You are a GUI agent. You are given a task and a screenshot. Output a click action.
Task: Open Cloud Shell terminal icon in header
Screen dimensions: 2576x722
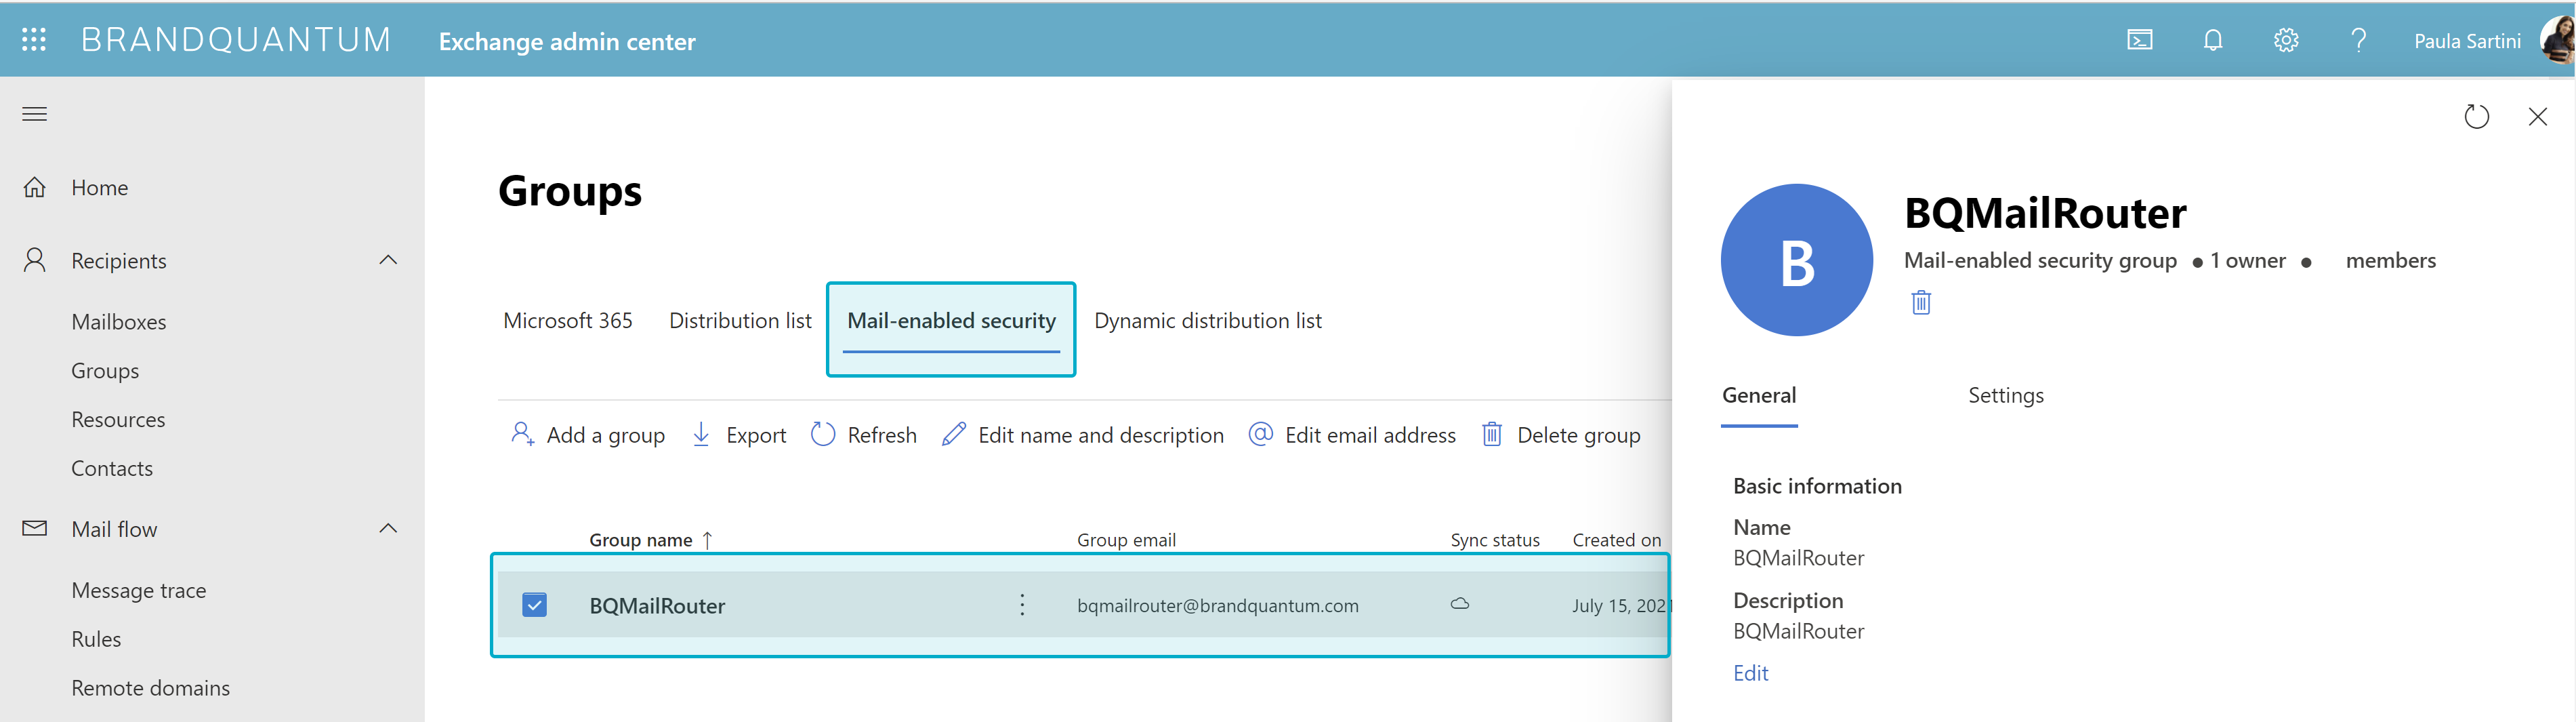[x=2139, y=40]
